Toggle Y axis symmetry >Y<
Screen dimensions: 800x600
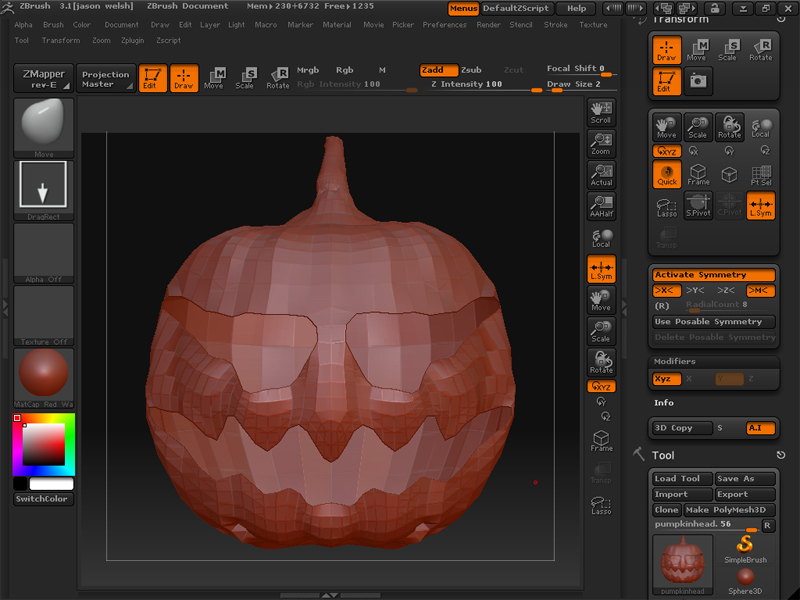point(695,291)
